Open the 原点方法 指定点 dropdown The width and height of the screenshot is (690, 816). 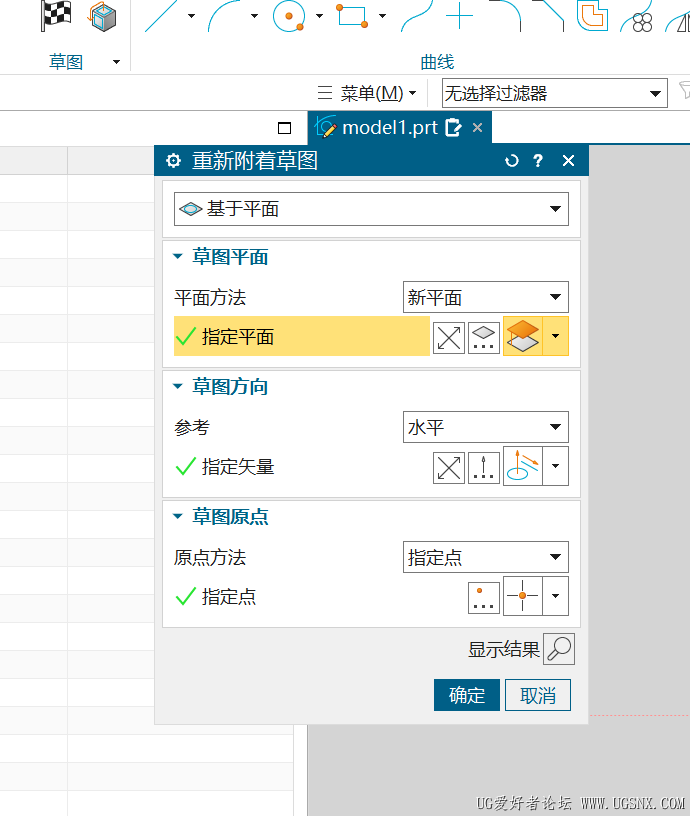tap(485, 557)
